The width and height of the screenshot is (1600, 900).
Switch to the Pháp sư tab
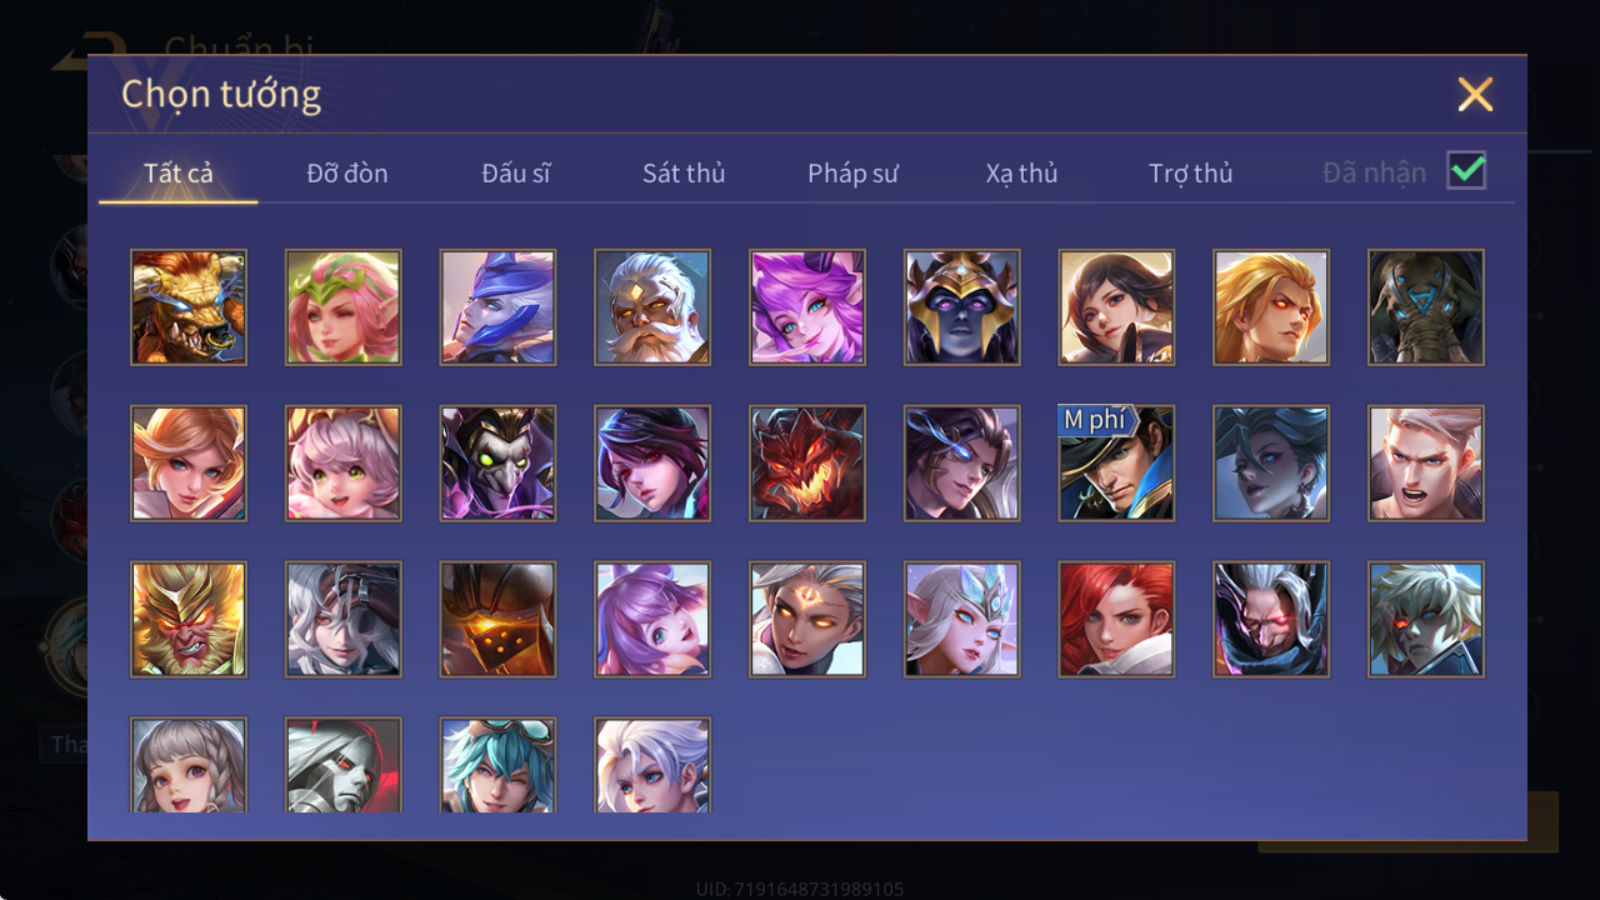pos(852,173)
